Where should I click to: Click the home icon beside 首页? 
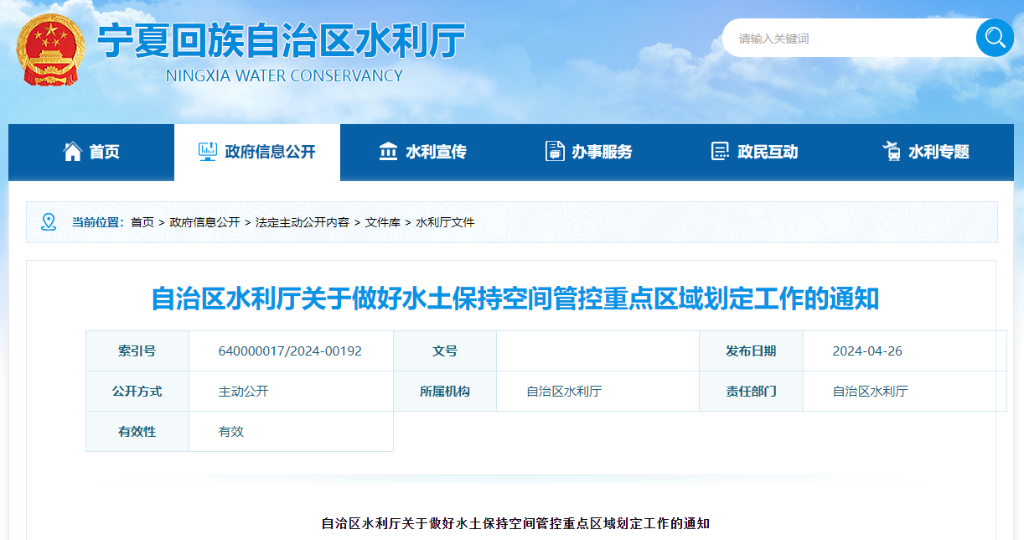point(72,151)
